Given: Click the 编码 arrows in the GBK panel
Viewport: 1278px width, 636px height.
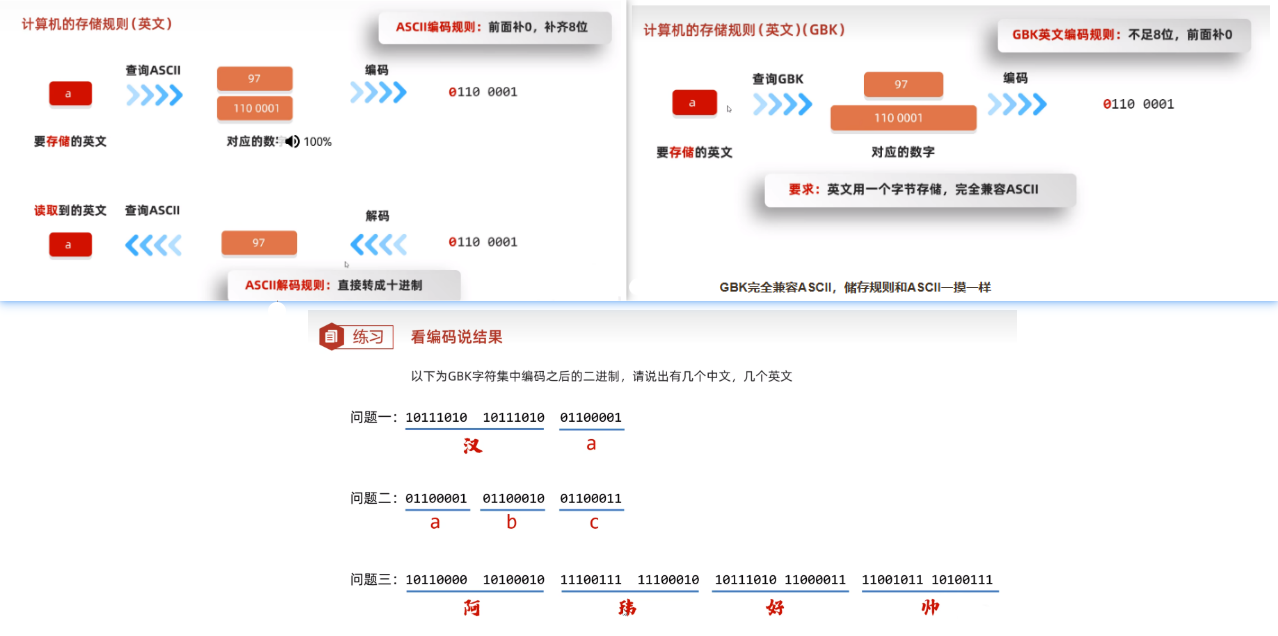Looking at the screenshot, I should pos(1017,103).
